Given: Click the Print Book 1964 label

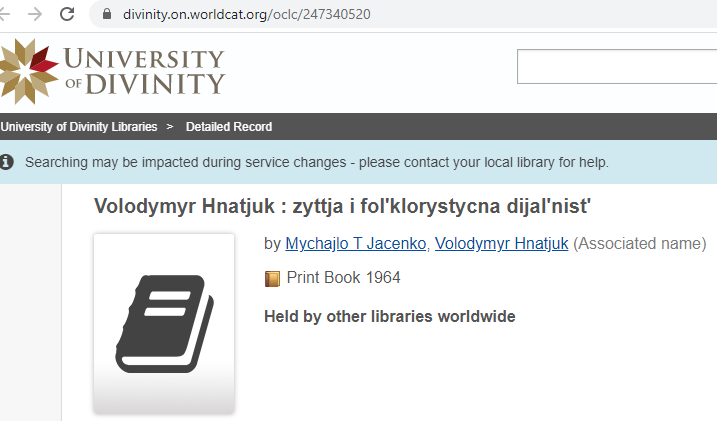Looking at the screenshot, I should [343, 278].
